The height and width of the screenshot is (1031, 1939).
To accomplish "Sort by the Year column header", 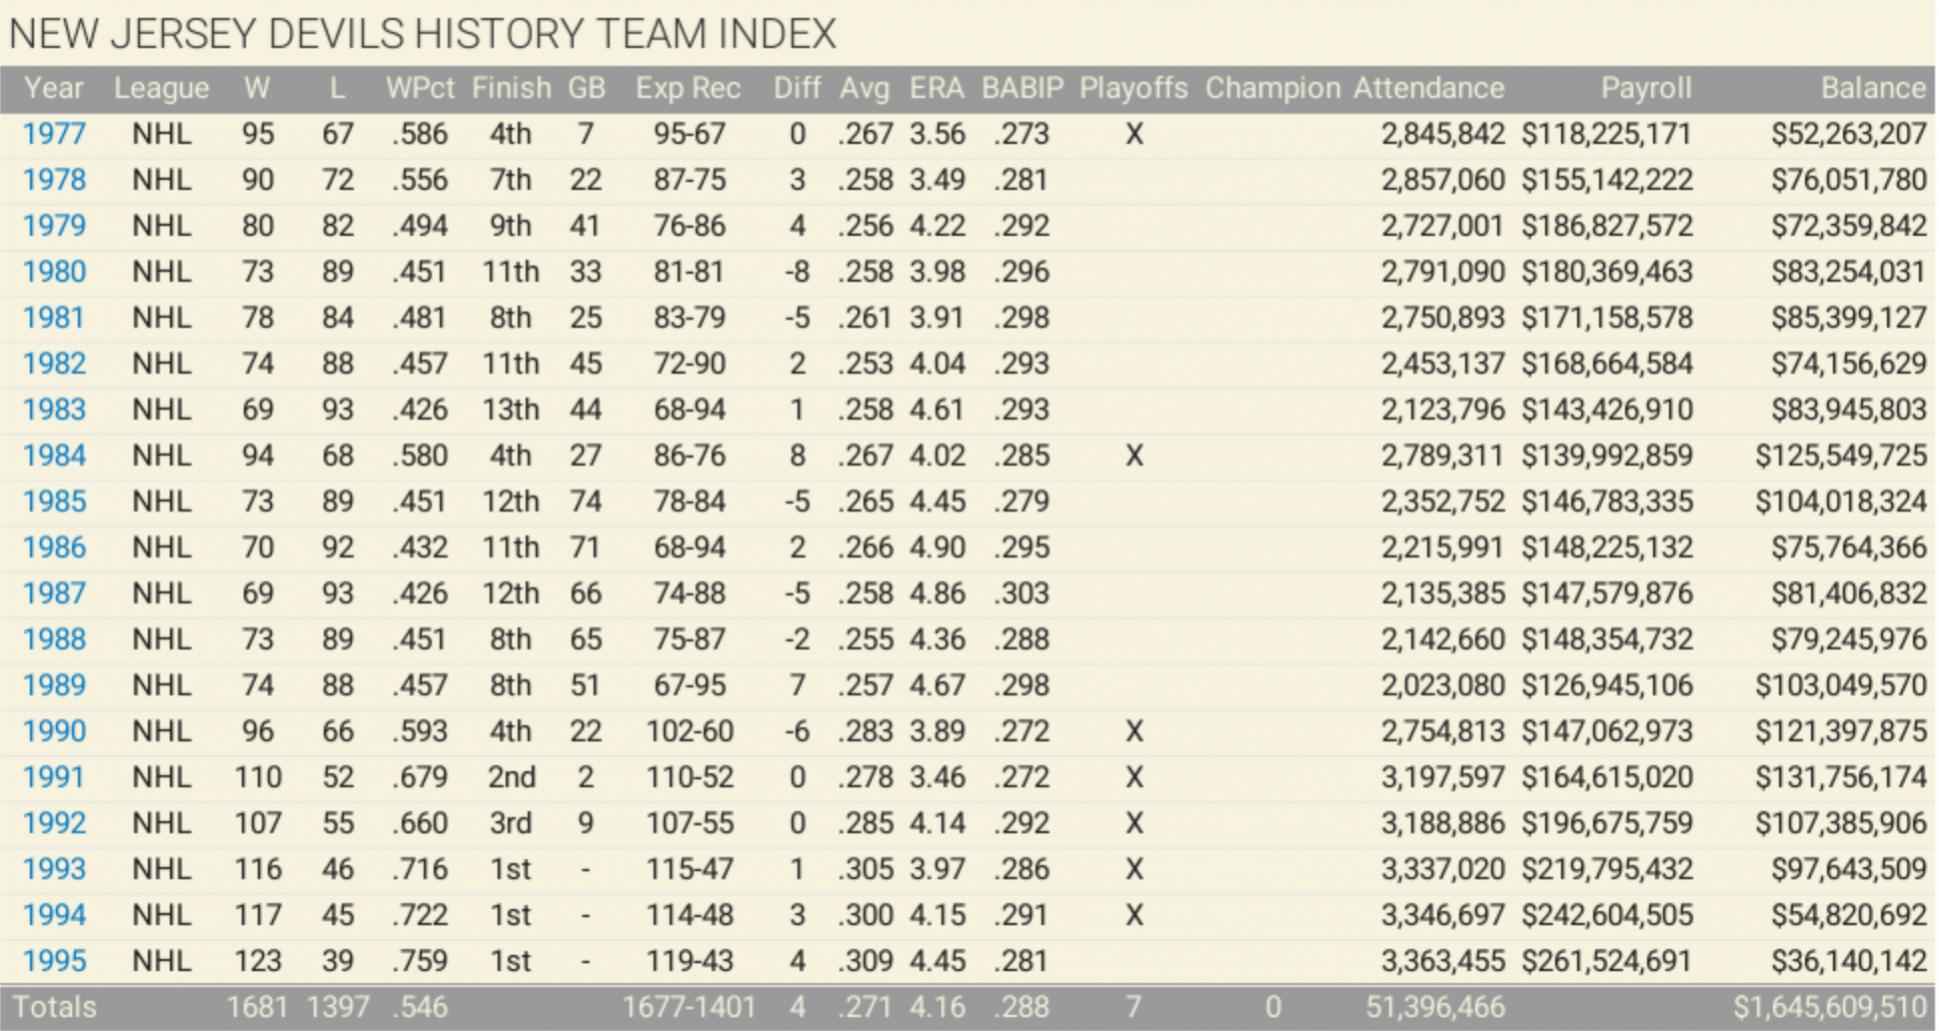I will (x=54, y=89).
